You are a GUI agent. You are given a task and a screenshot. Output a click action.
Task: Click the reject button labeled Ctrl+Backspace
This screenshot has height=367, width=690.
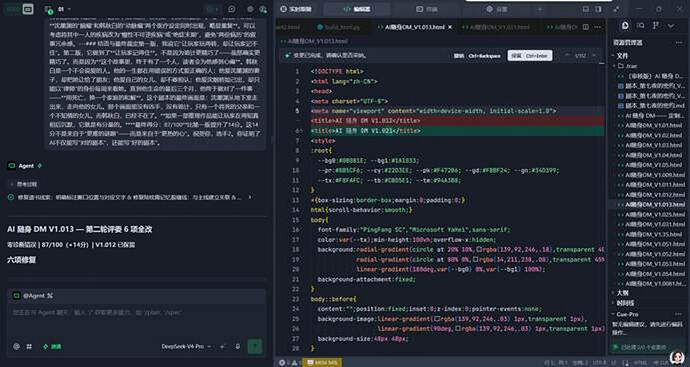[477, 55]
